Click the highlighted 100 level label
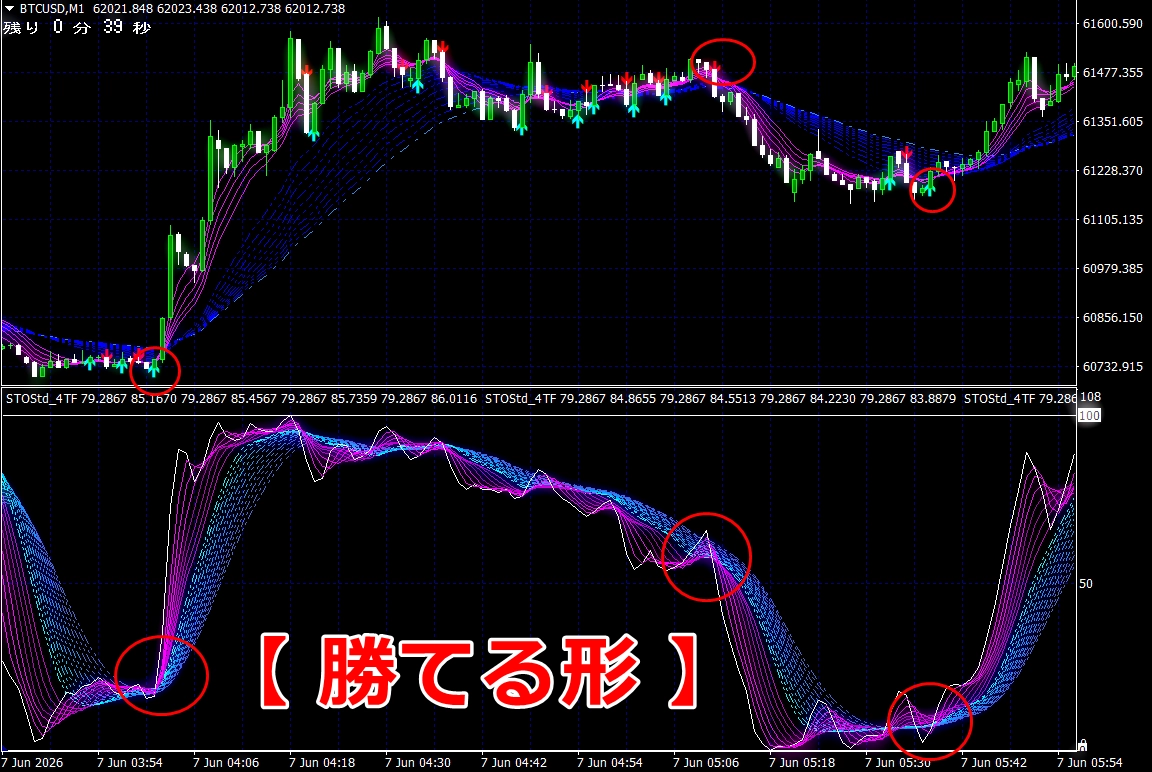 click(1089, 416)
